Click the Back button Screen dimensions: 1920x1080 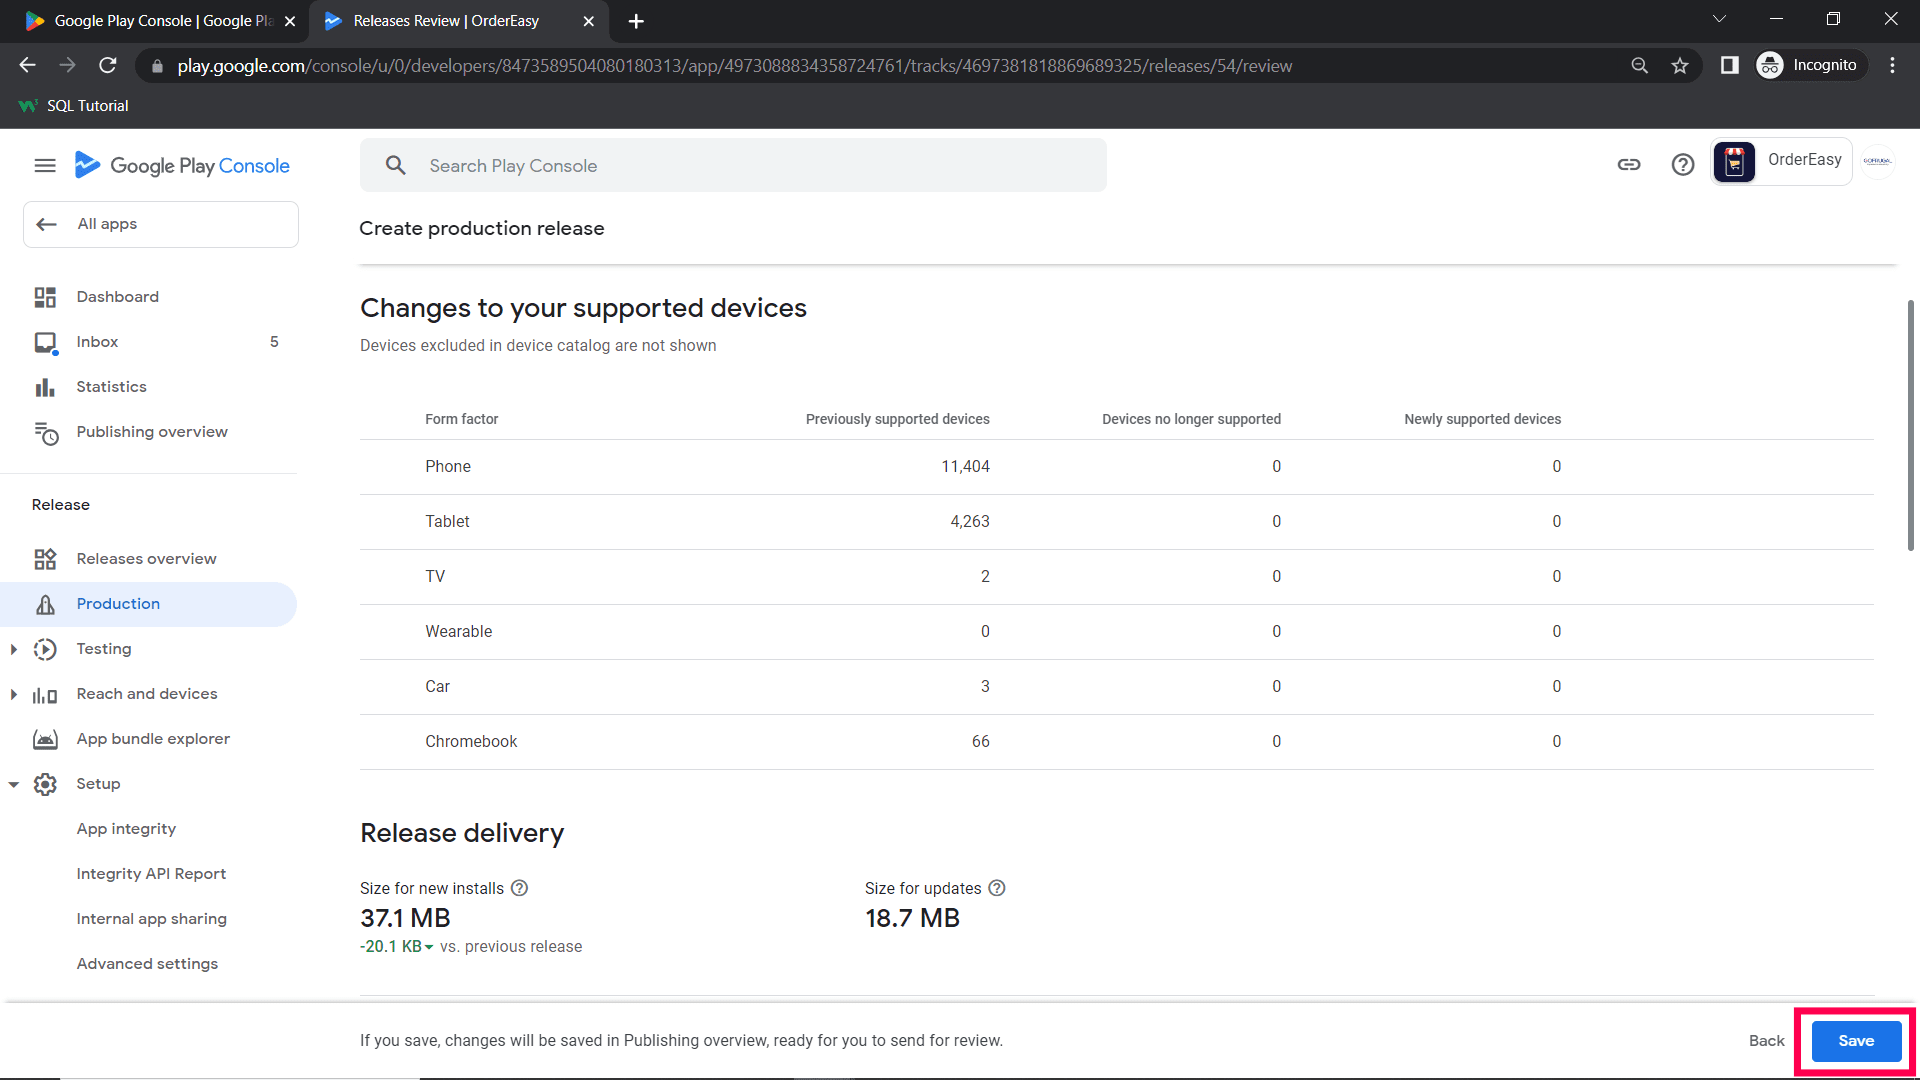[x=1766, y=1041]
